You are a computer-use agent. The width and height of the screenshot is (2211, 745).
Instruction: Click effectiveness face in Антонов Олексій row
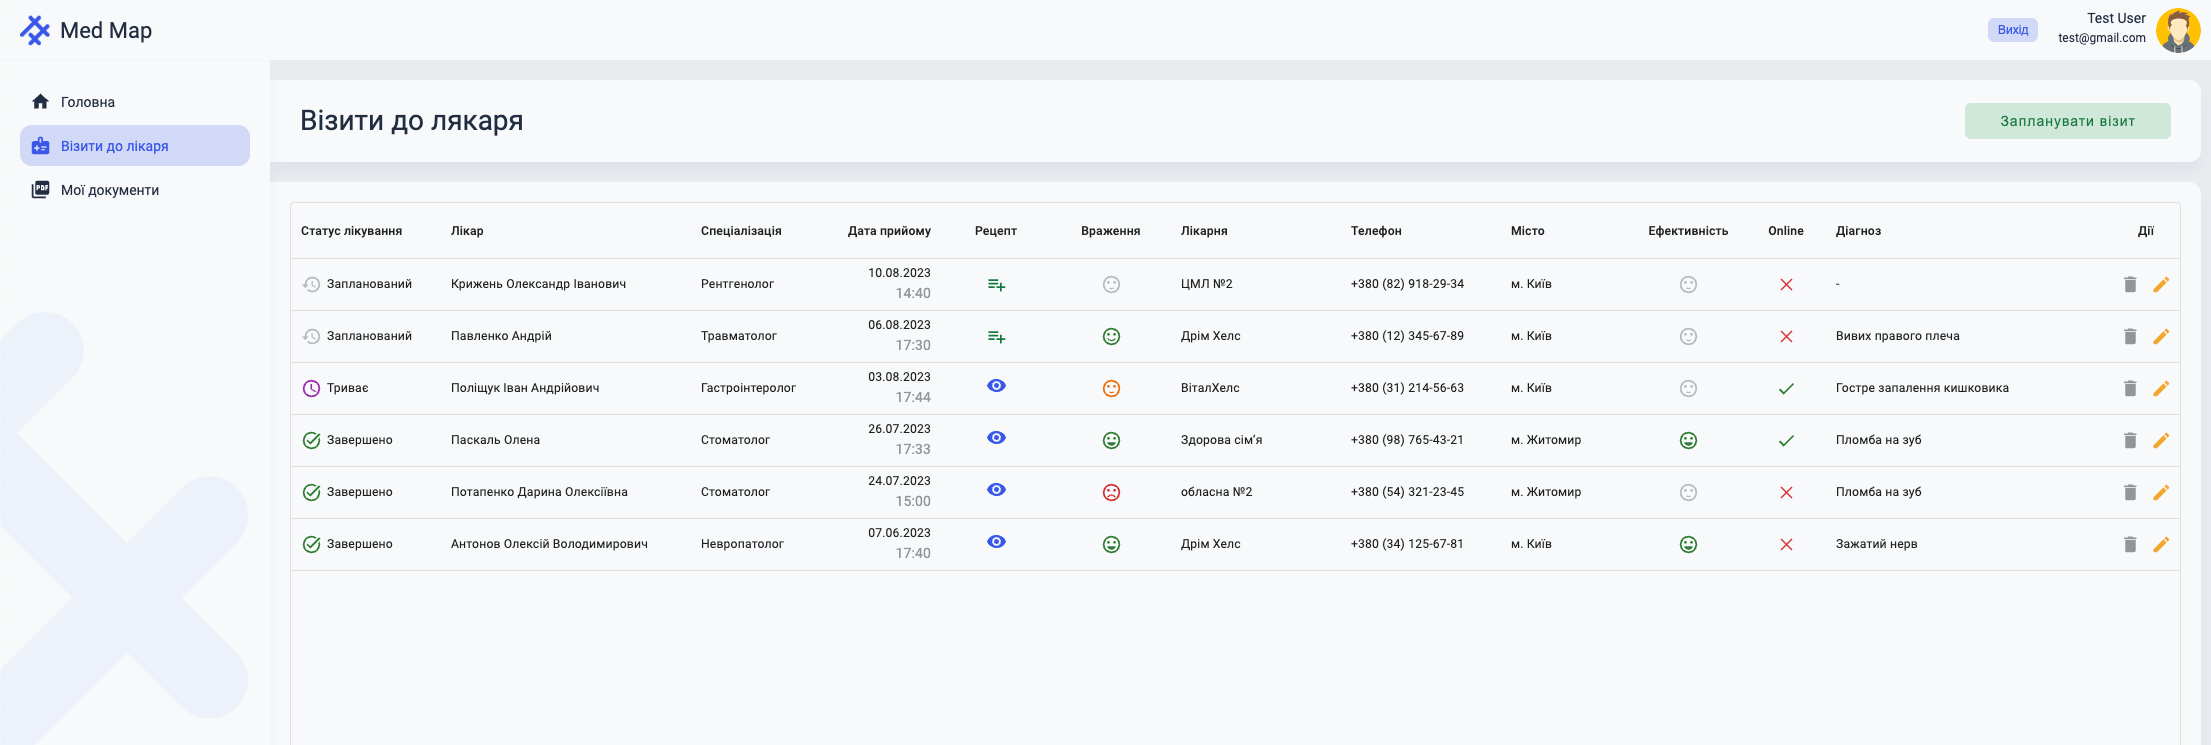click(x=1688, y=544)
